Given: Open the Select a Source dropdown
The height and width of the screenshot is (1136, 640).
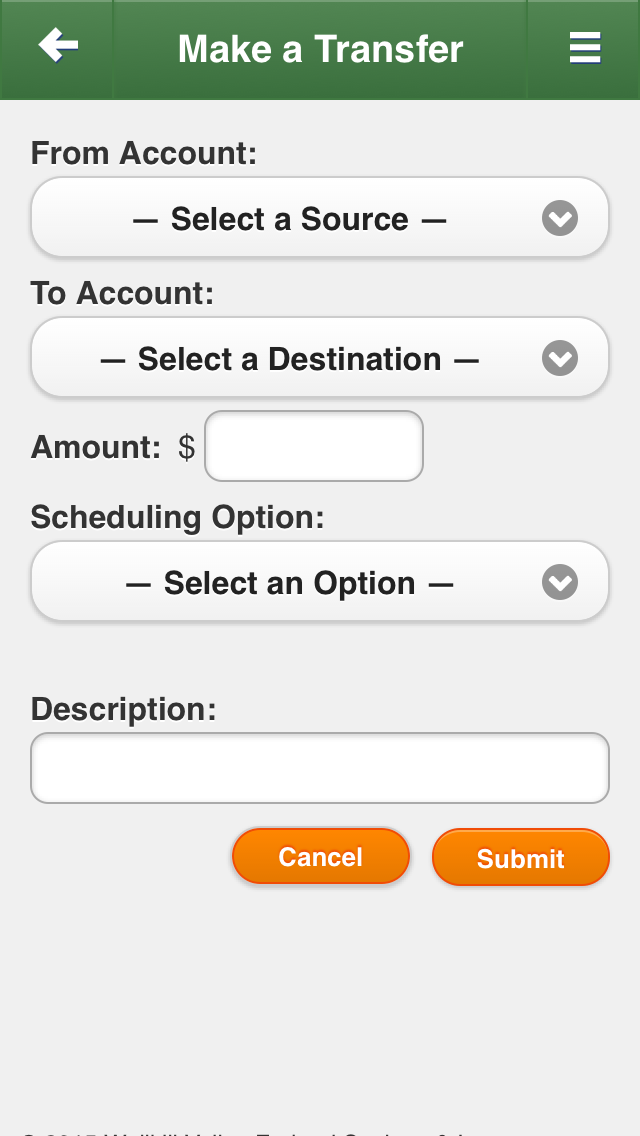Looking at the screenshot, I should pos(290,218).
